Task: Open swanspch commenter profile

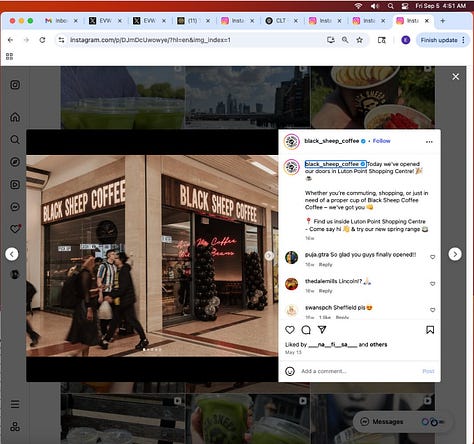Action: pos(318,307)
